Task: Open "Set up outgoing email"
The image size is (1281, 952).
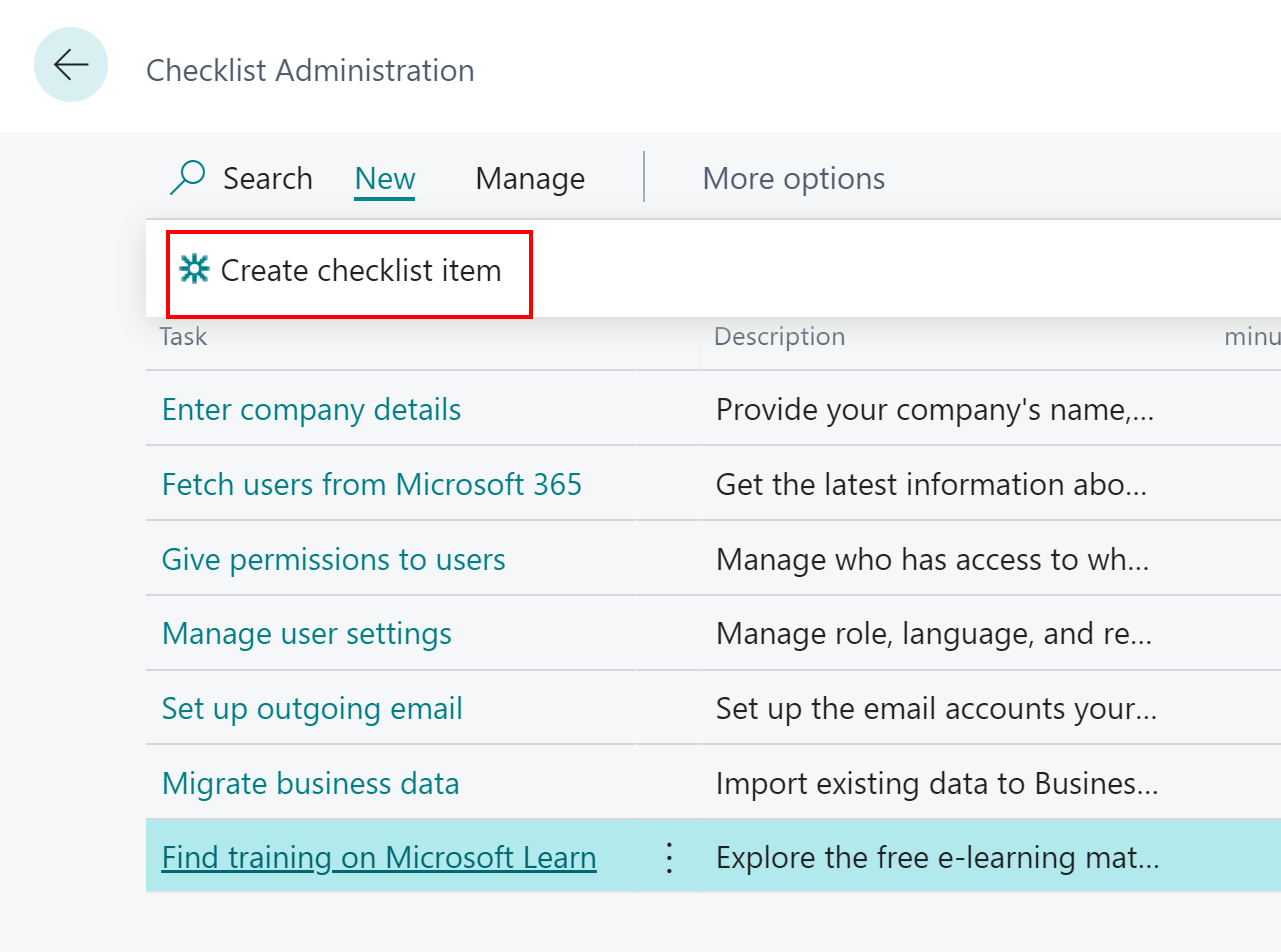Action: tap(311, 708)
